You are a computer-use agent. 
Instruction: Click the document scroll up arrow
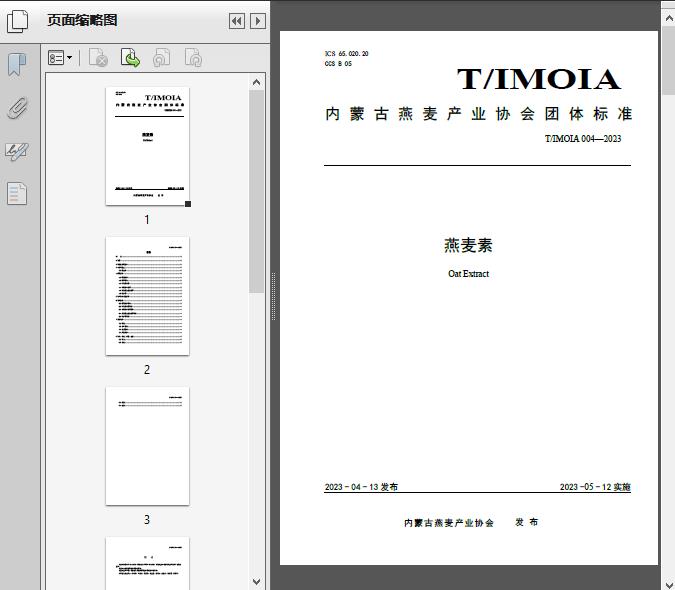[x=669, y=18]
